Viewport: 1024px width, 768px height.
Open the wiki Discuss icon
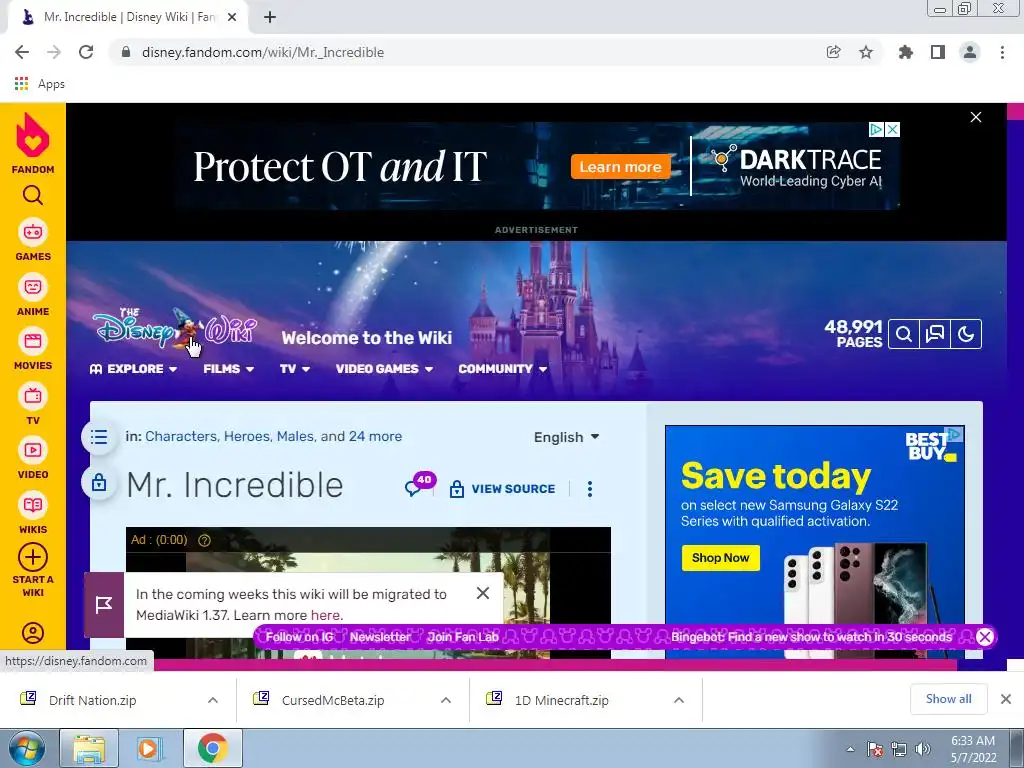[935, 334]
